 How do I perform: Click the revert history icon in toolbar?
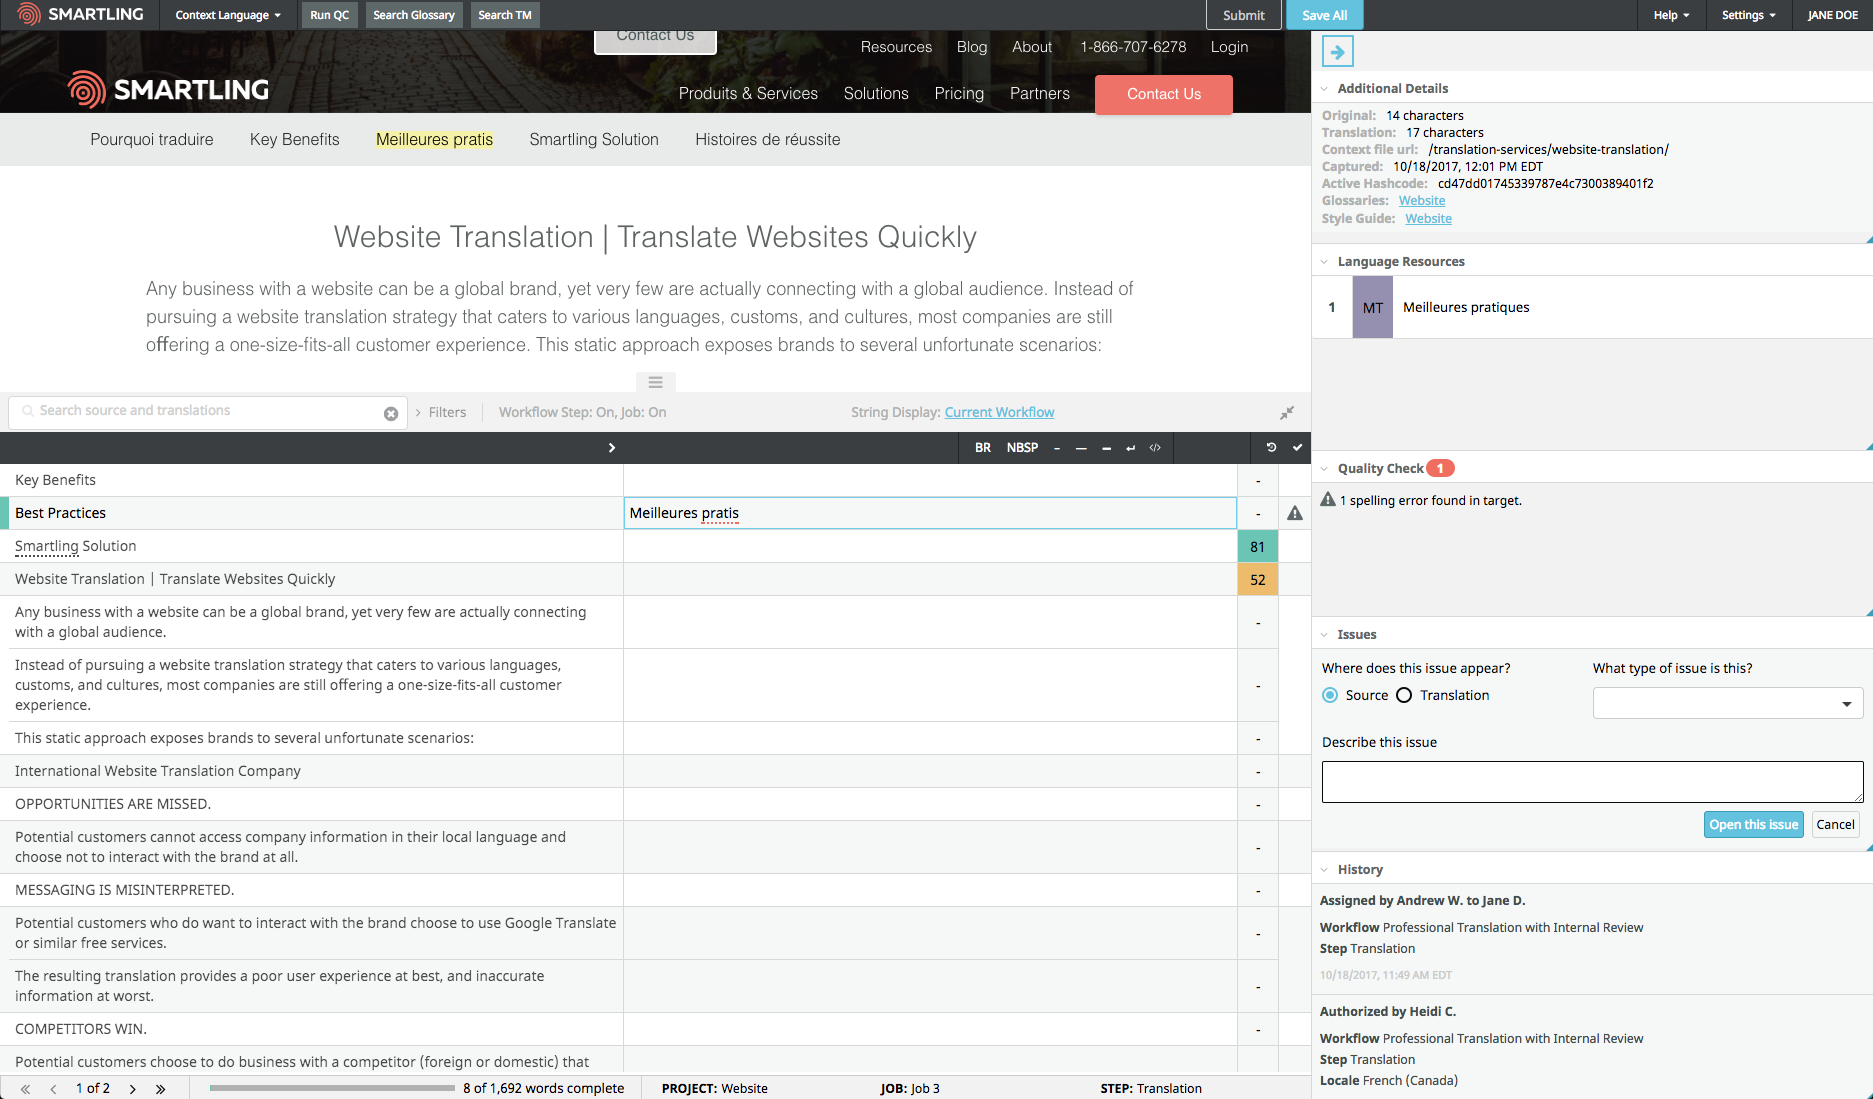click(1271, 447)
